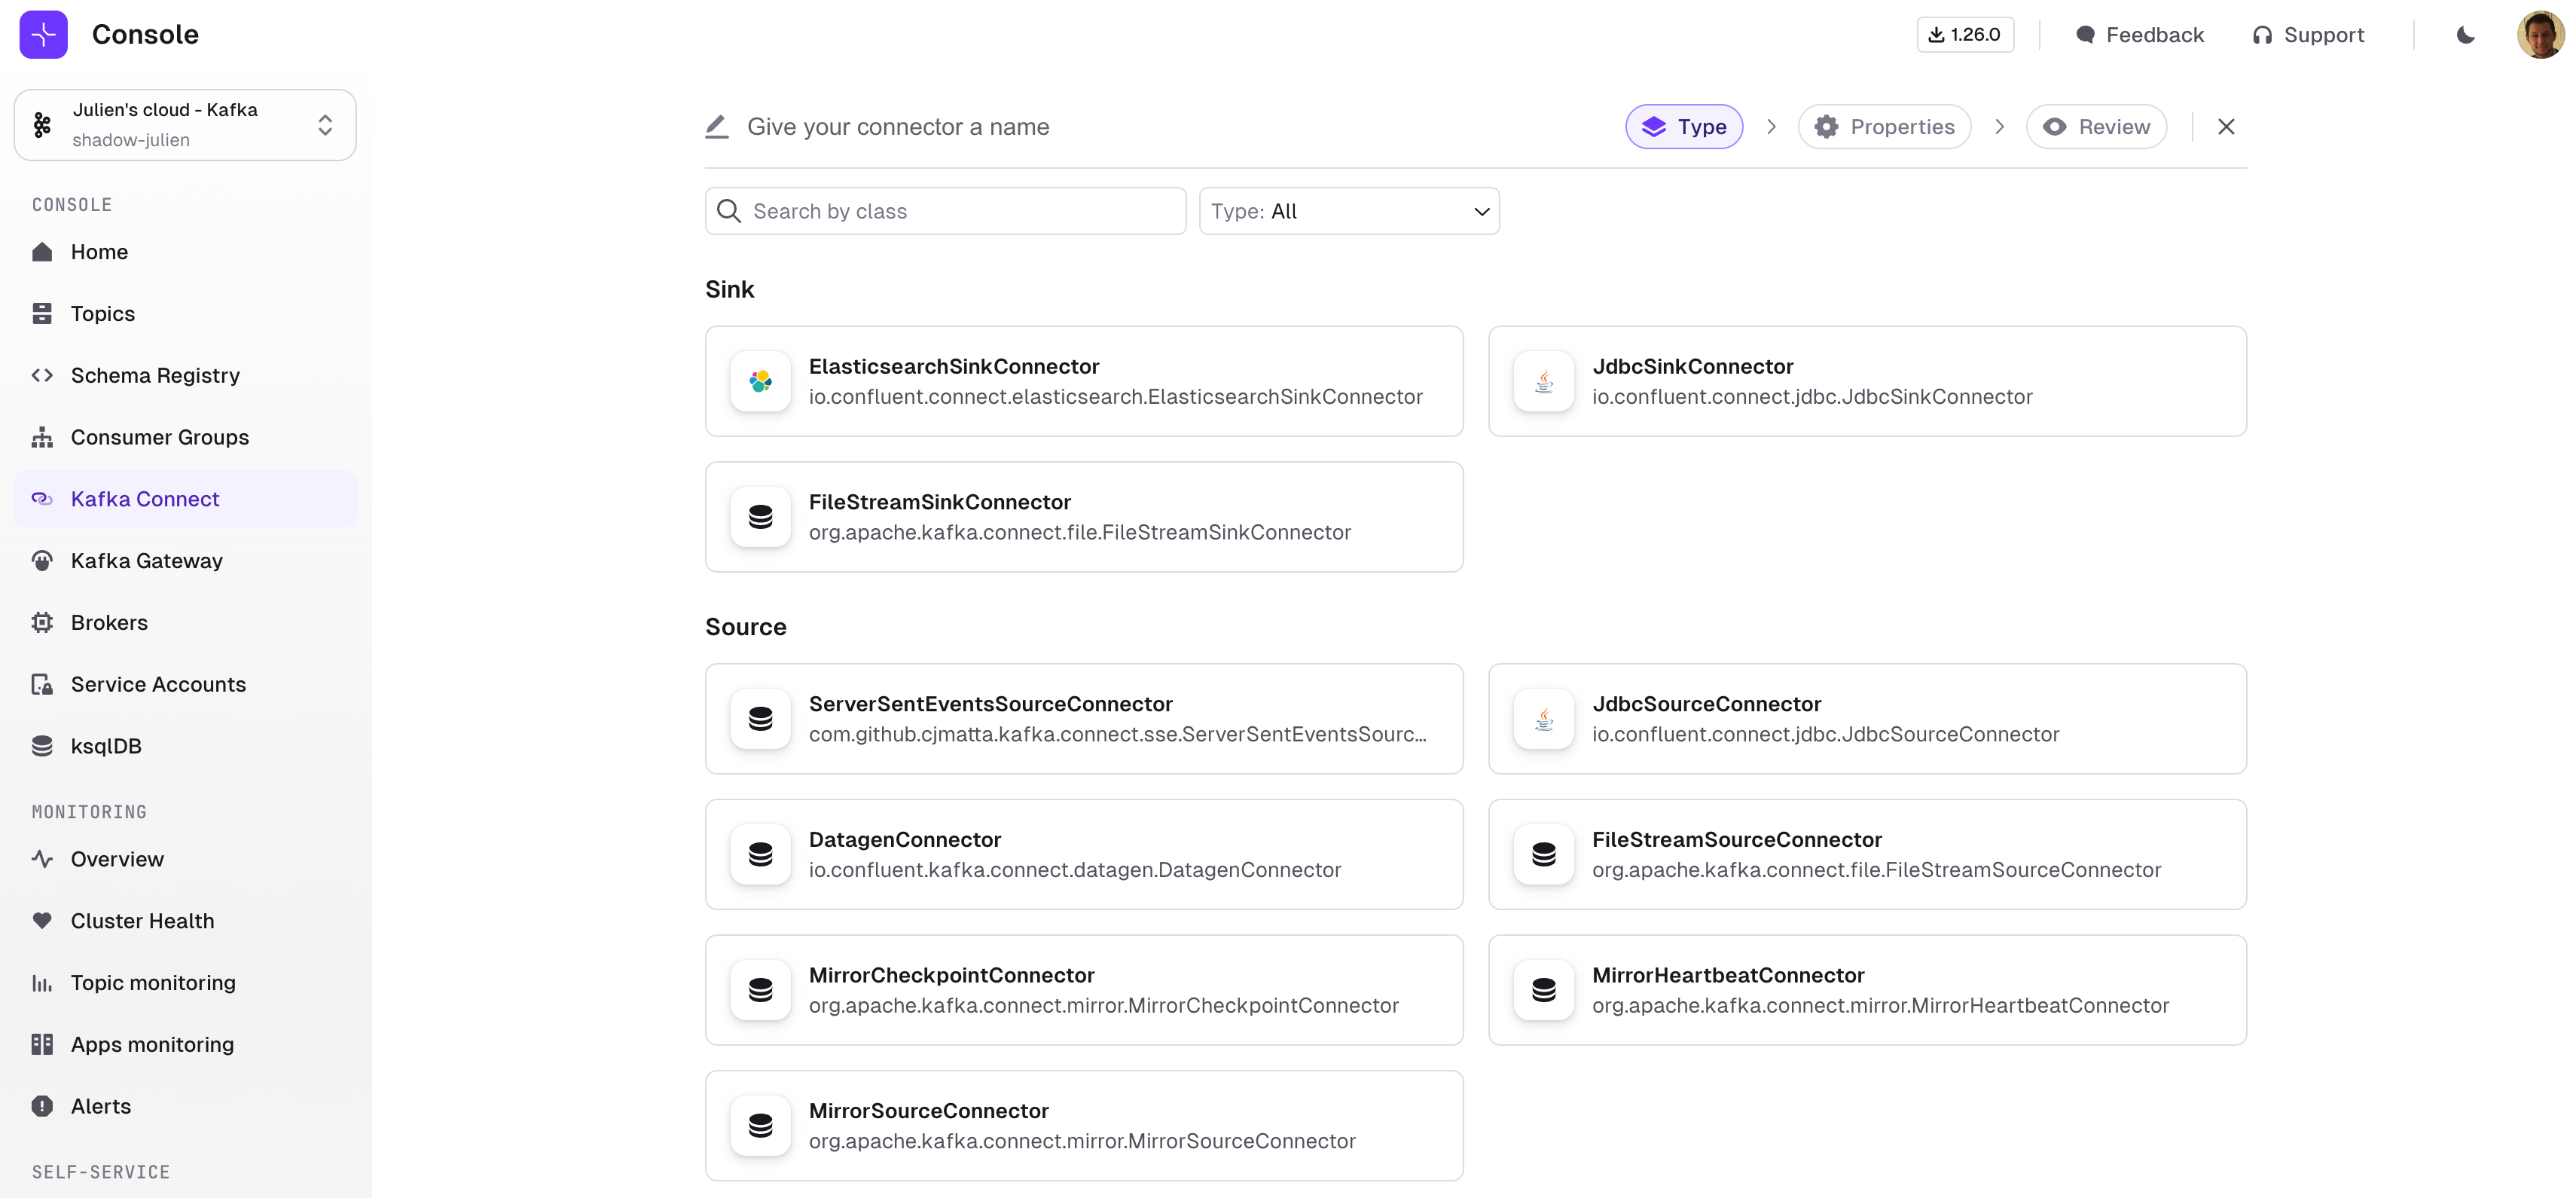Click the ksqlDB database icon

click(42, 746)
